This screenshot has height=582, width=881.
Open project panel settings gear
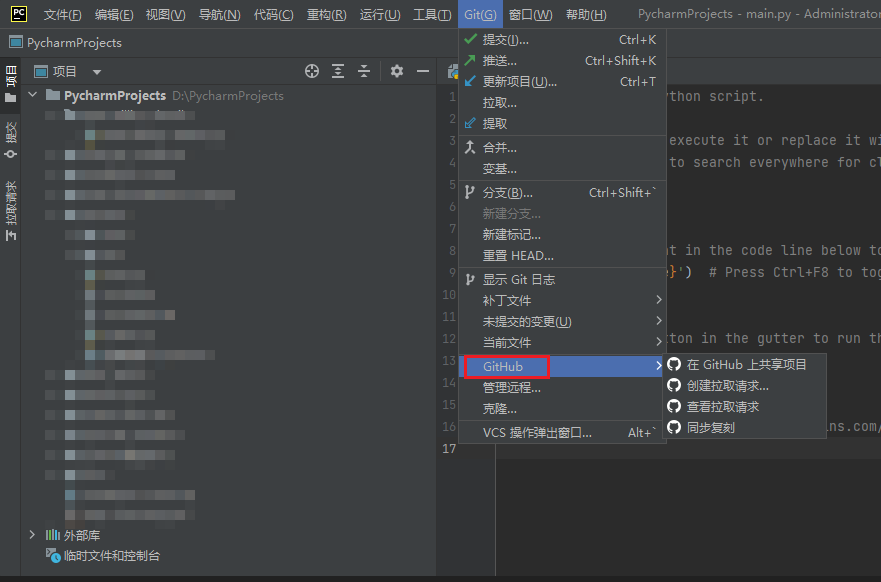(397, 71)
